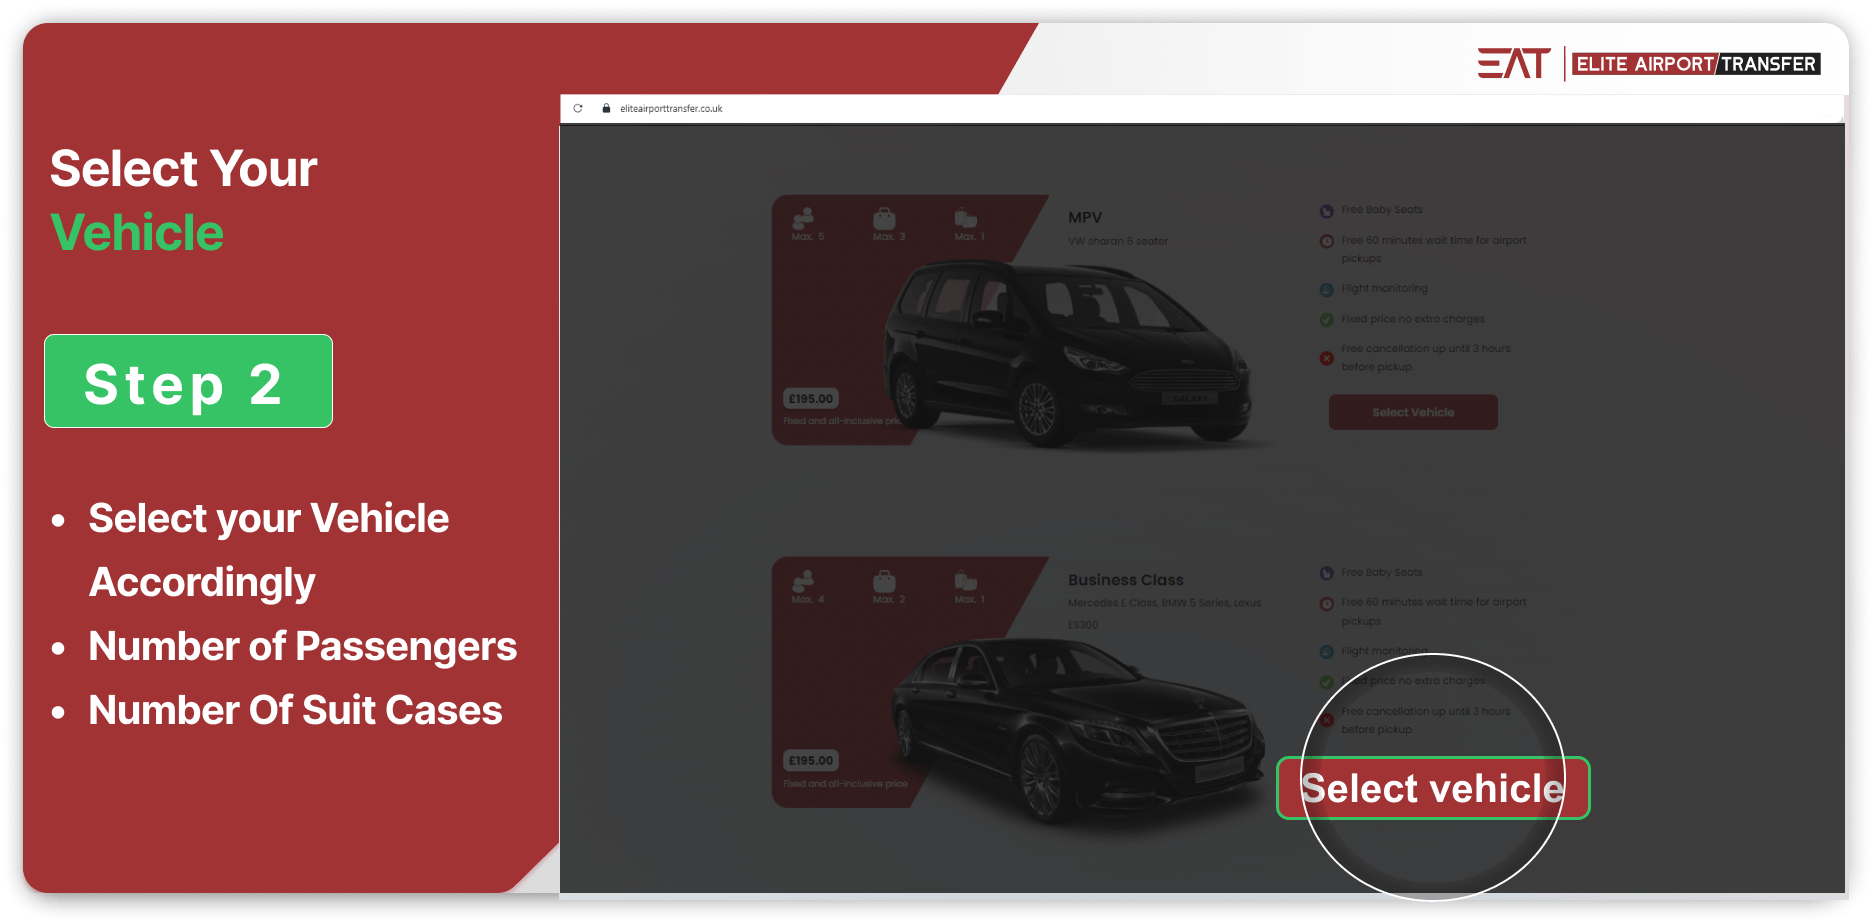Image resolution: width=1876 pixels, height=924 pixels.
Task: Click the luggage Max. 3 icon for MPV
Action: coord(884,220)
